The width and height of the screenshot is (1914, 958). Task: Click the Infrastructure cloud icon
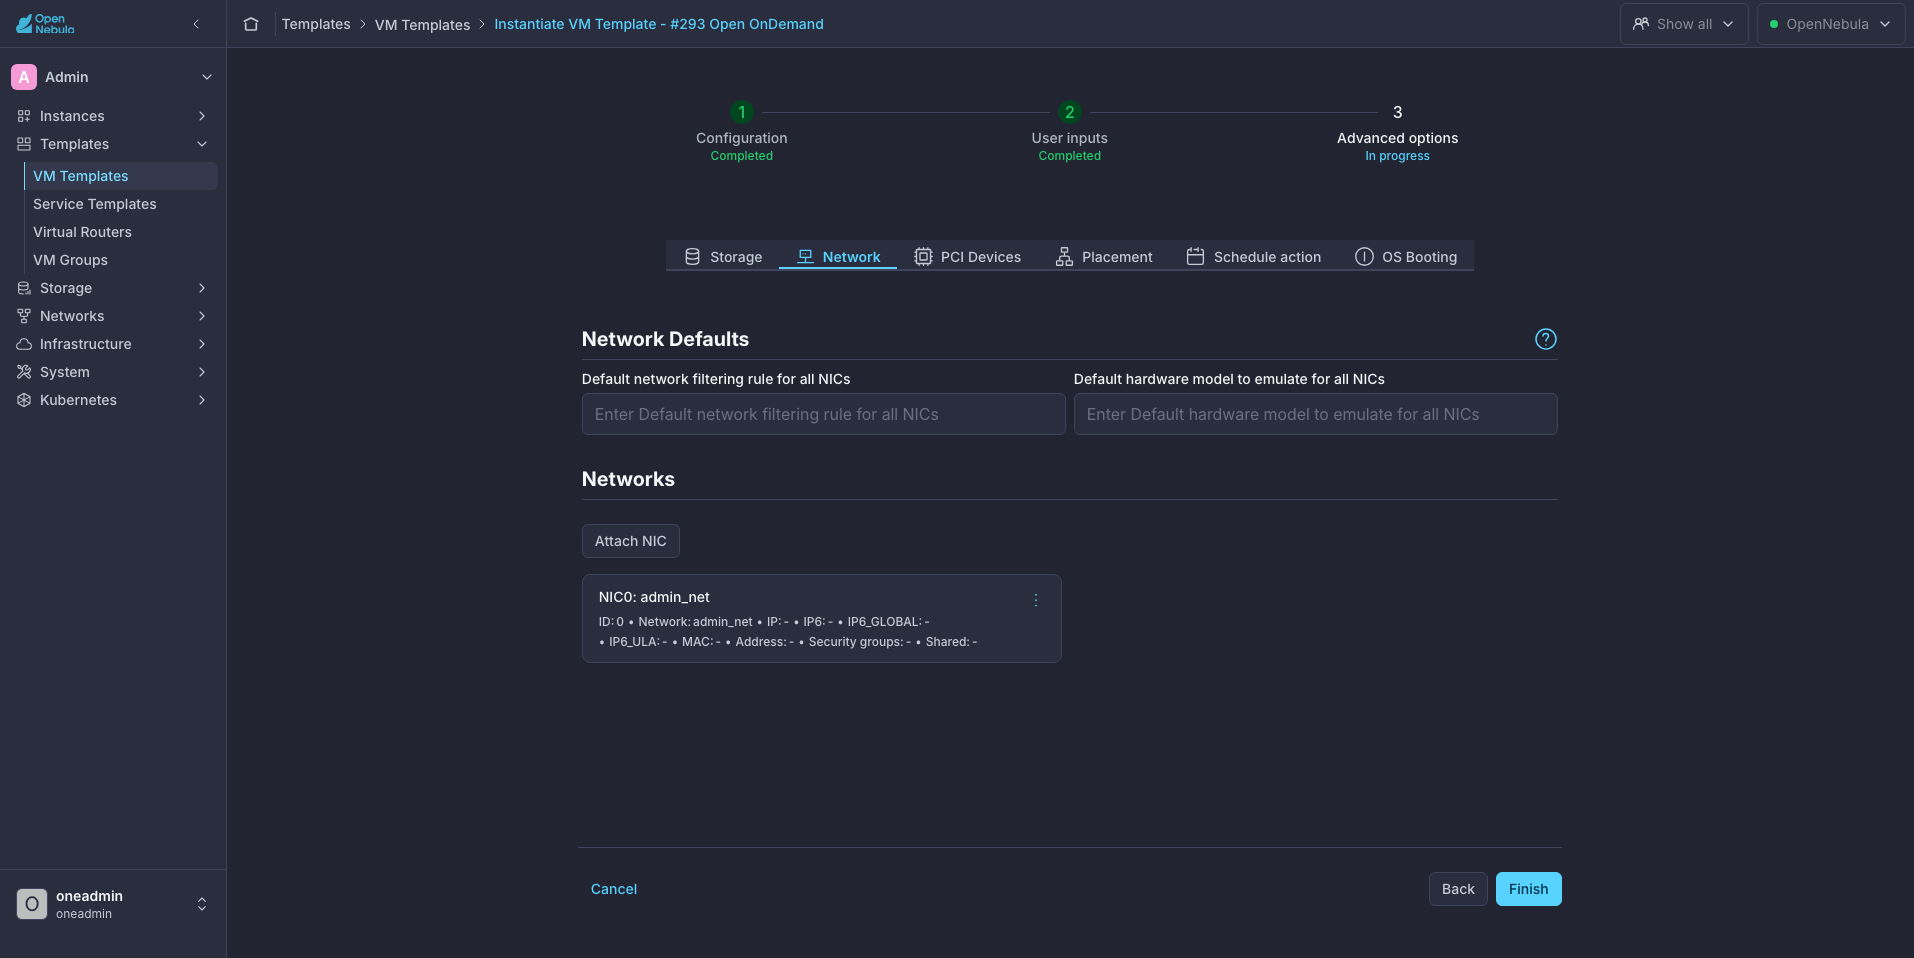24,344
